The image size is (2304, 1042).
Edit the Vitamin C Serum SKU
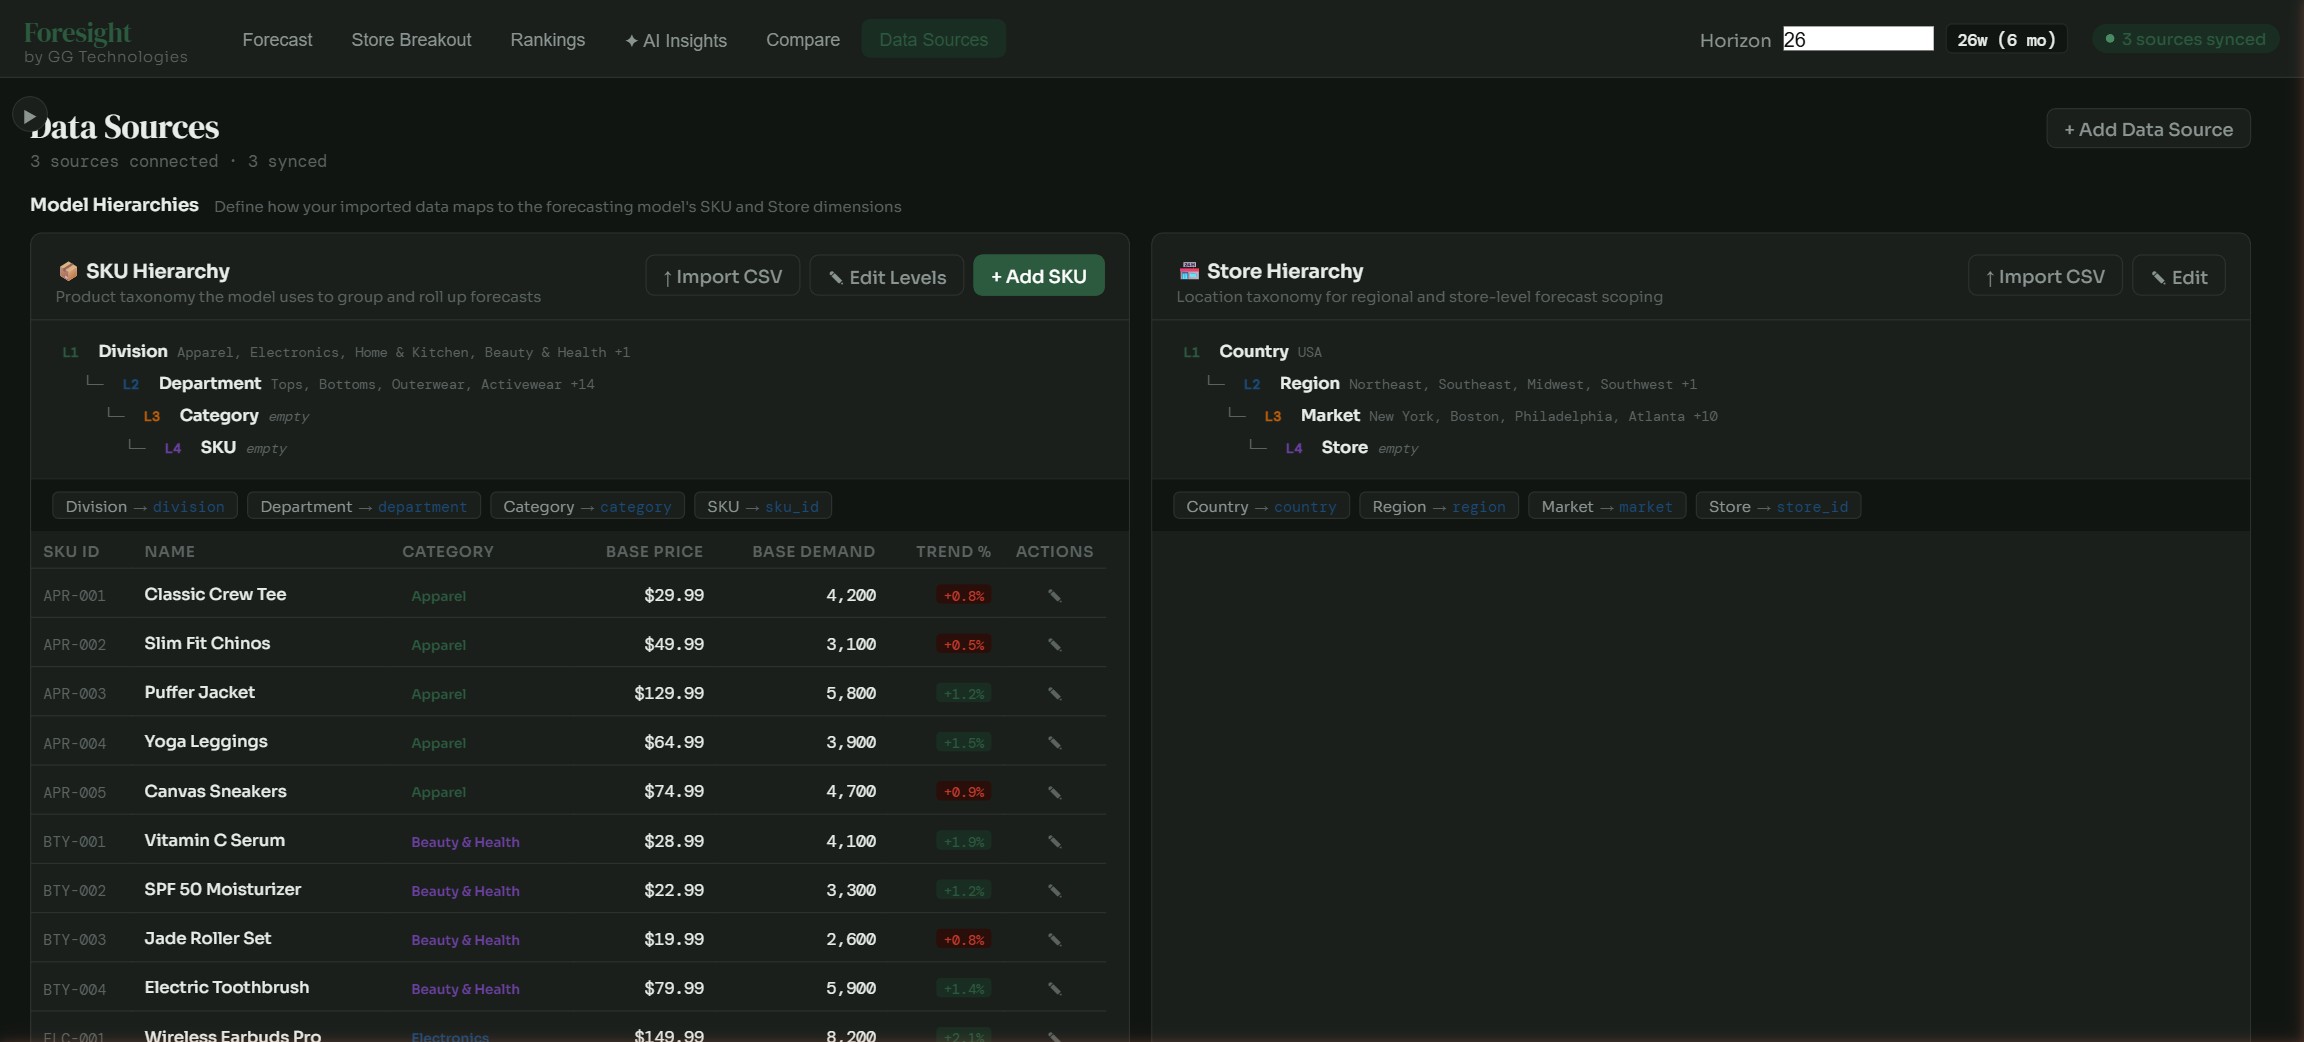click(1054, 841)
